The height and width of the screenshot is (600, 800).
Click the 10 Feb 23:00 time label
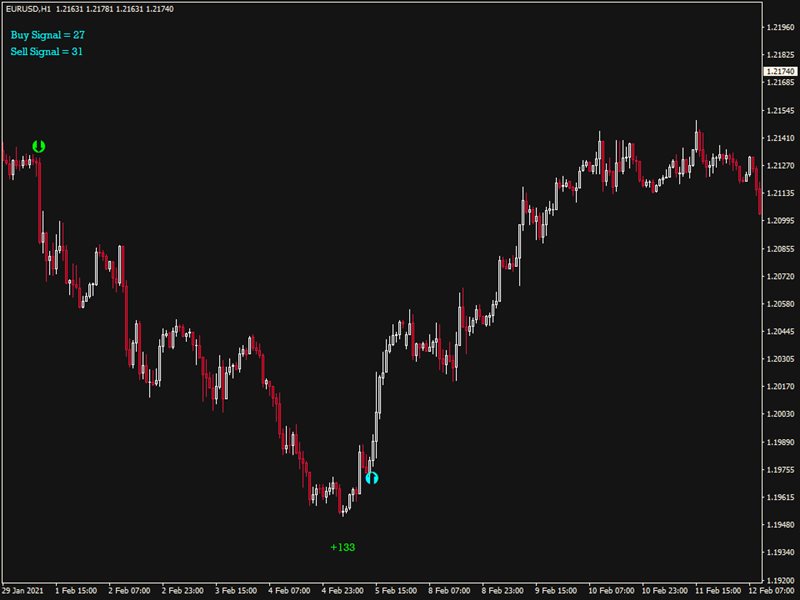[664, 590]
